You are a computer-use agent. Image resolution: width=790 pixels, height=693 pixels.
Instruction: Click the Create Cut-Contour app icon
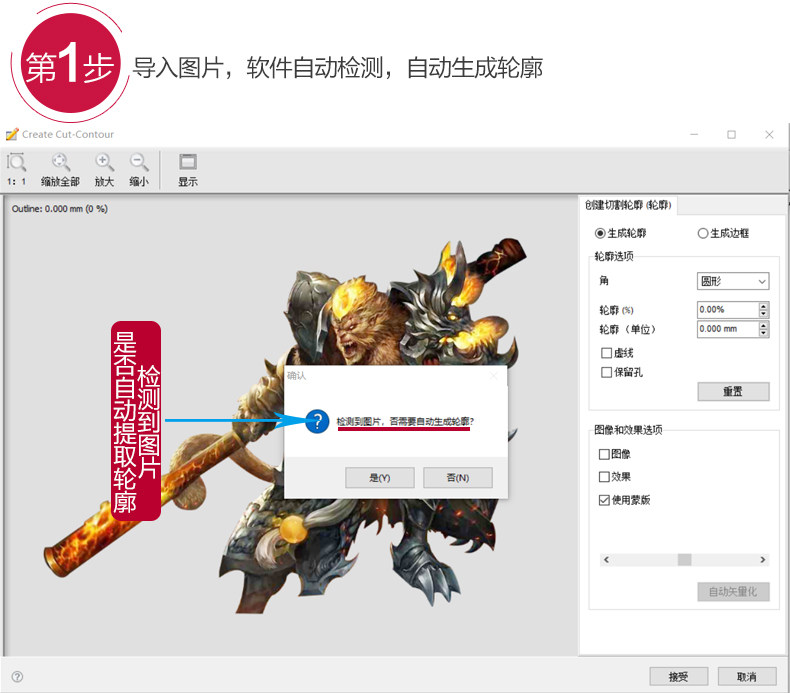(12, 134)
